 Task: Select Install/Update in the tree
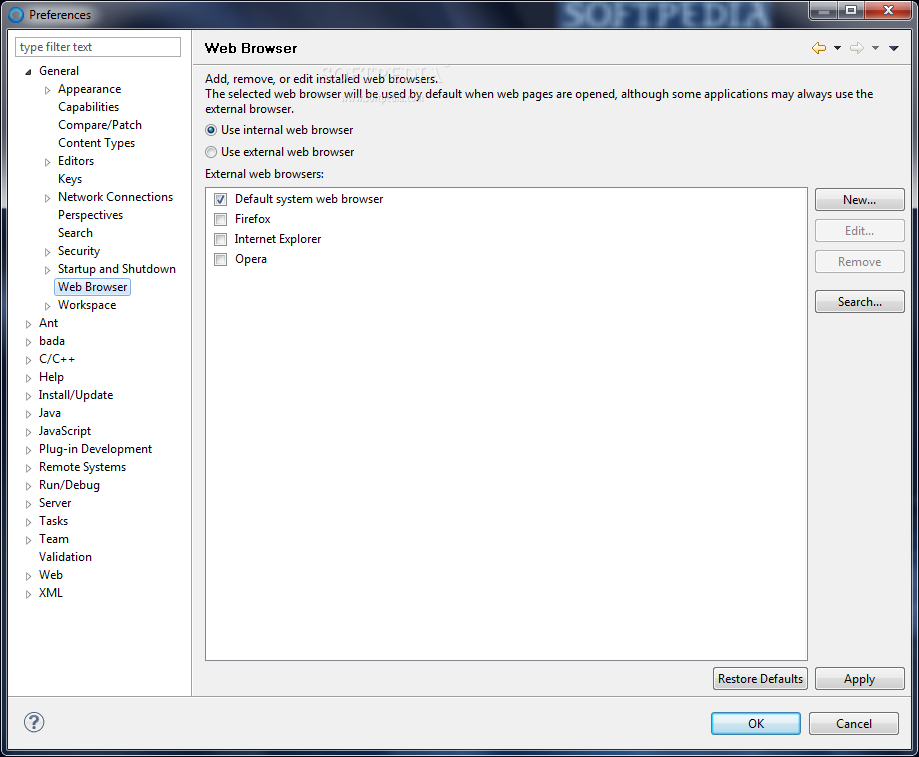click(76, 395)
